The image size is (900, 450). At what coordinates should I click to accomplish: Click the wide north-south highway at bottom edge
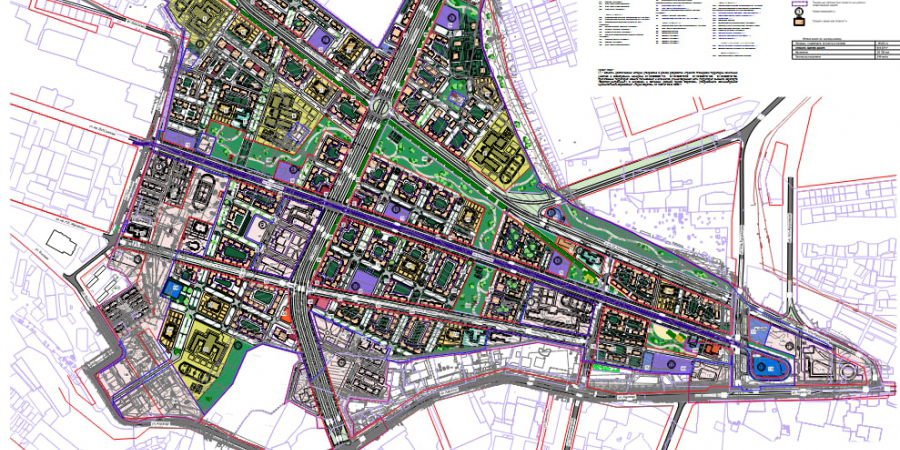[335, 425]
